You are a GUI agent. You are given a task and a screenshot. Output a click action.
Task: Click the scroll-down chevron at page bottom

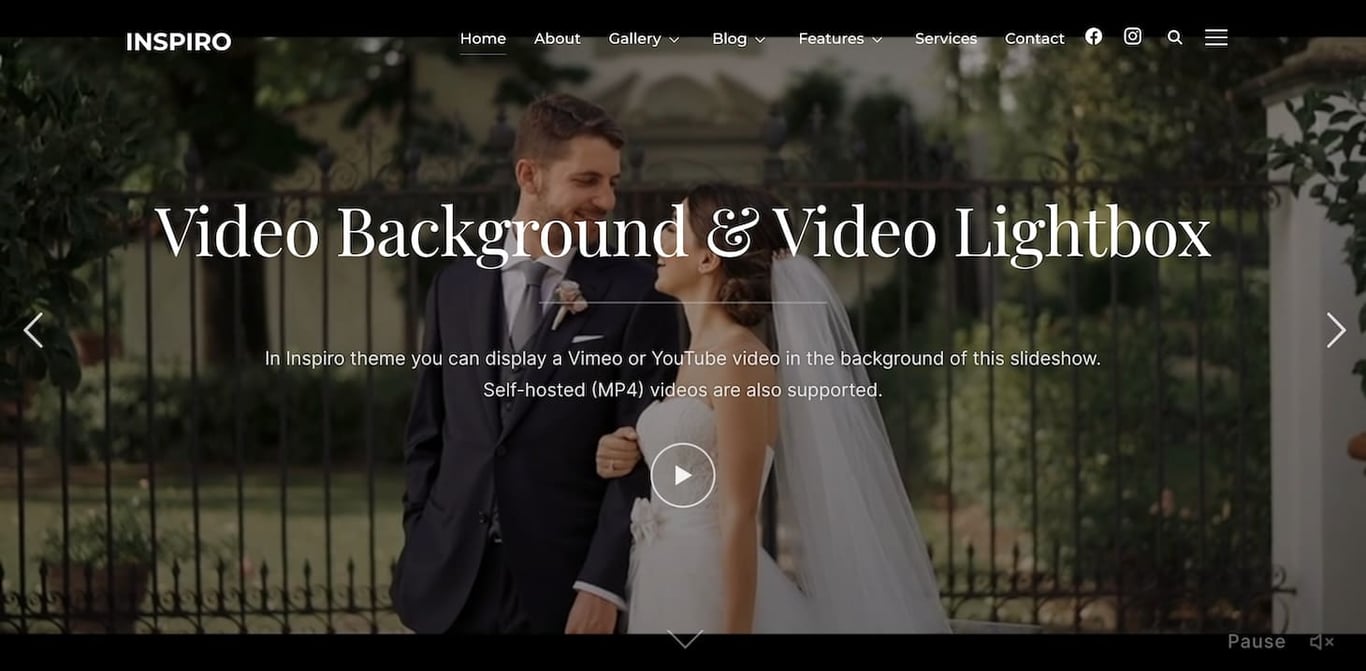(x=684, y=637)
